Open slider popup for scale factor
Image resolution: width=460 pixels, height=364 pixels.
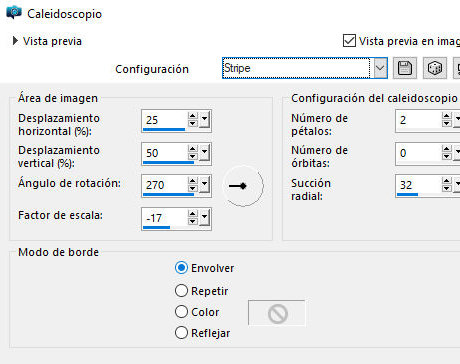(x=205, y=218)
